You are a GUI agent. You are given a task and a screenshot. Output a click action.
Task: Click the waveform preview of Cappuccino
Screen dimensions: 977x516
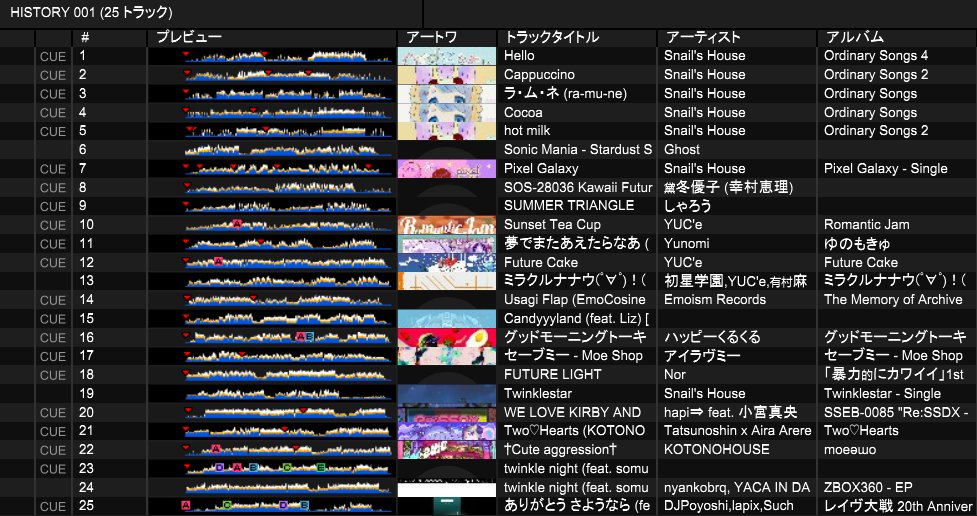point(288,75)
